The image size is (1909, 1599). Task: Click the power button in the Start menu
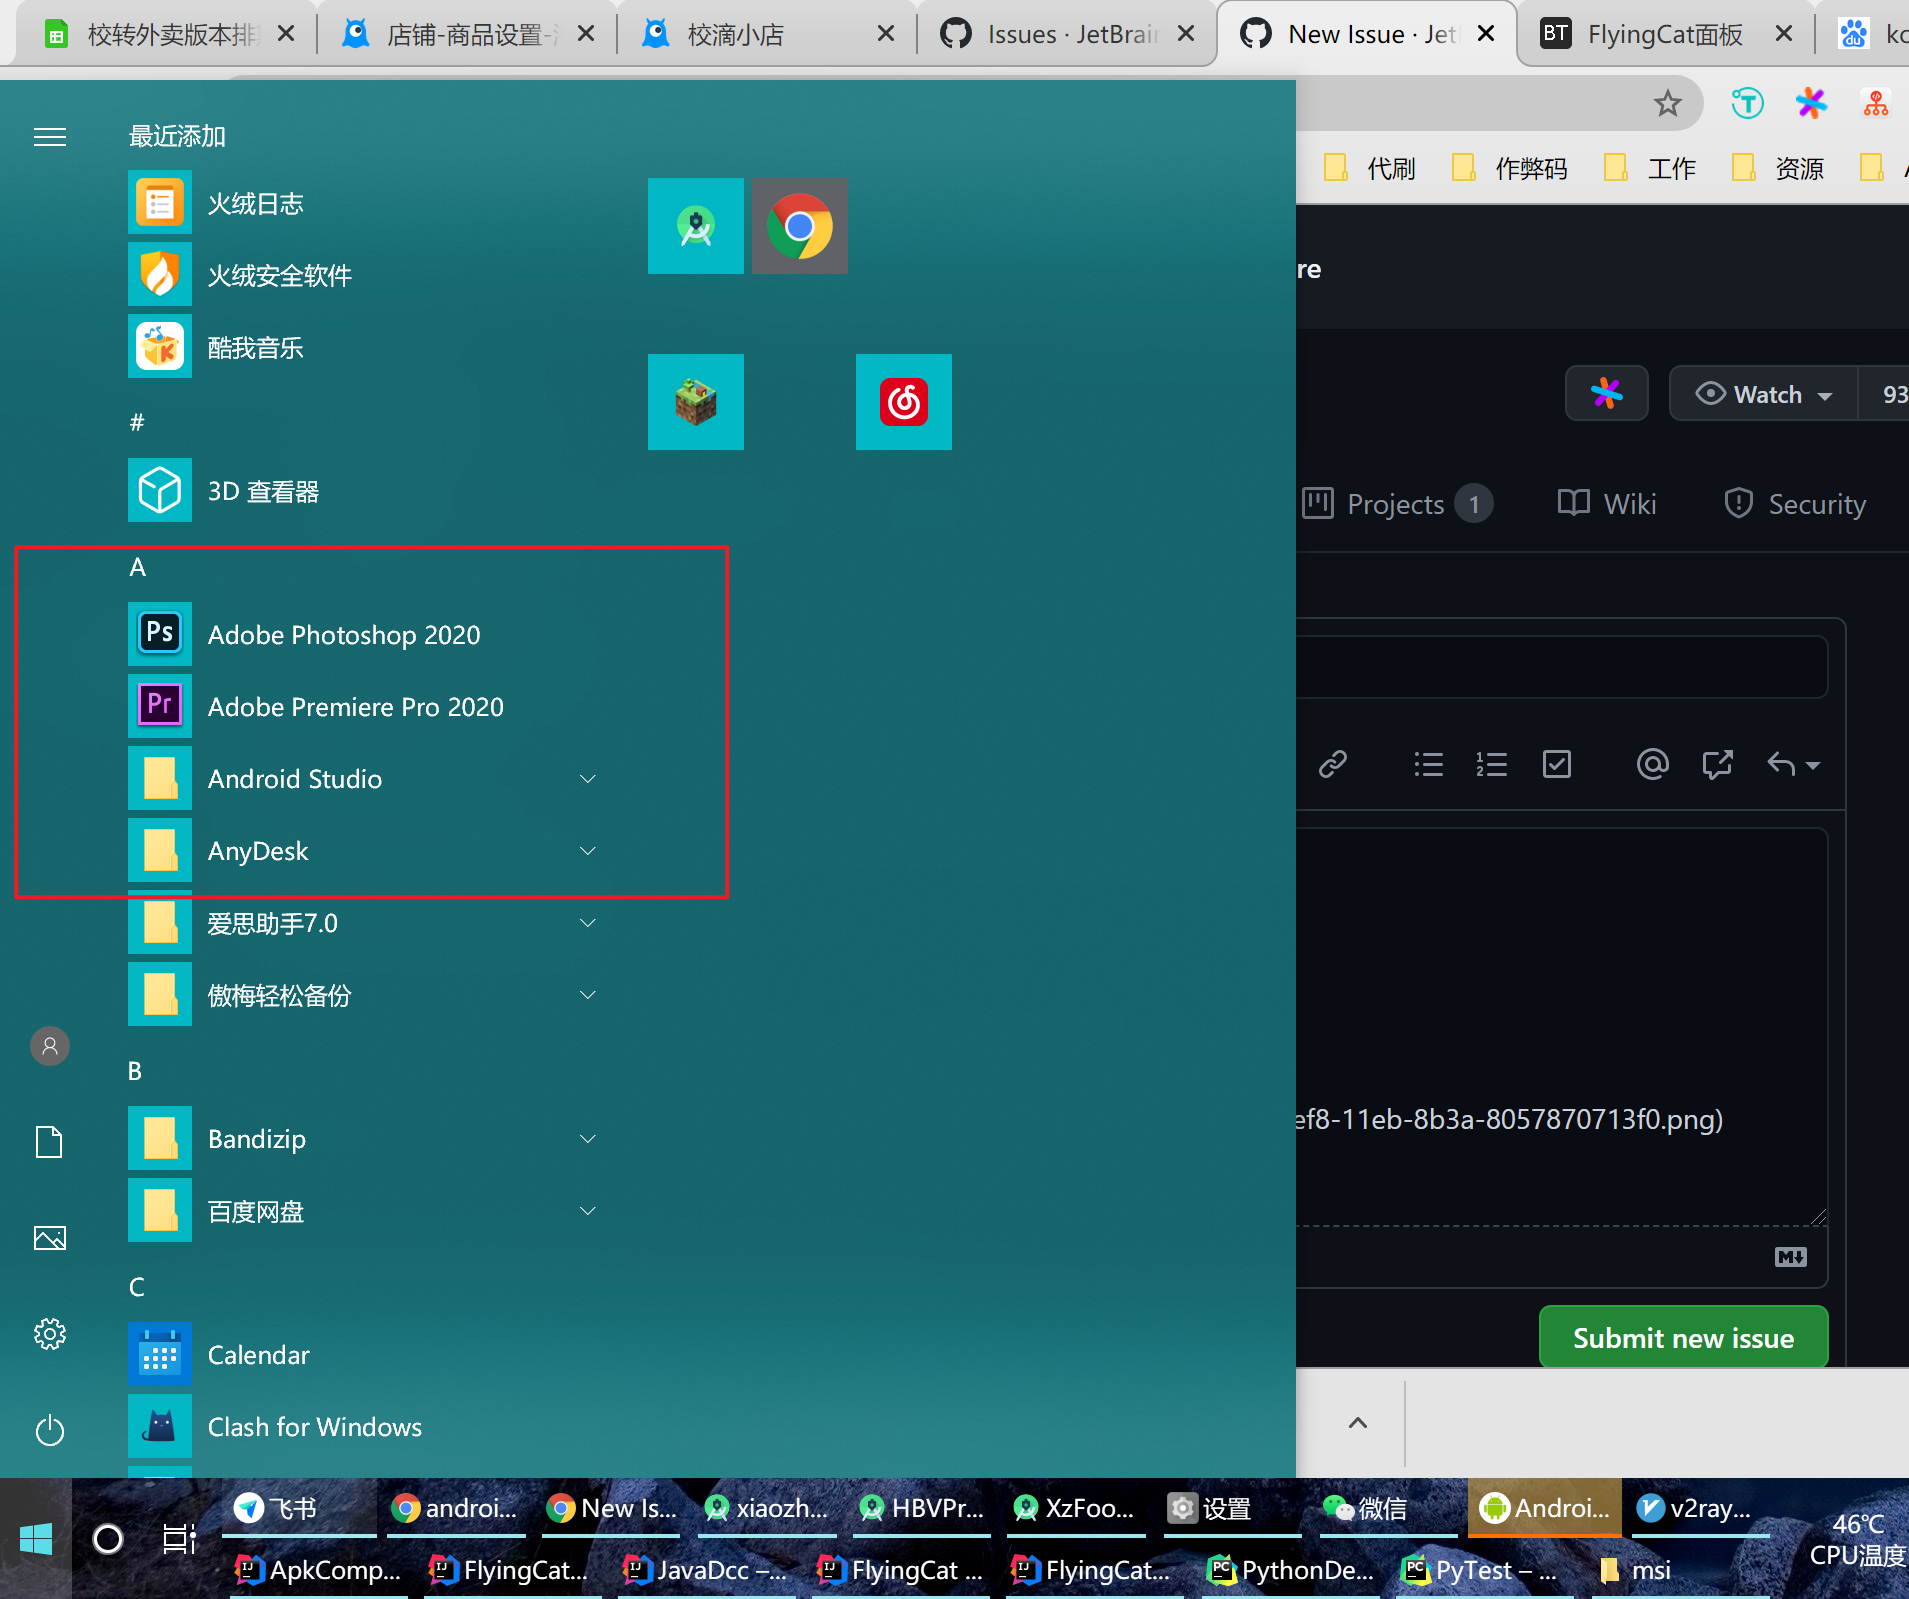pyautogui.click(x=49, y=1430)
